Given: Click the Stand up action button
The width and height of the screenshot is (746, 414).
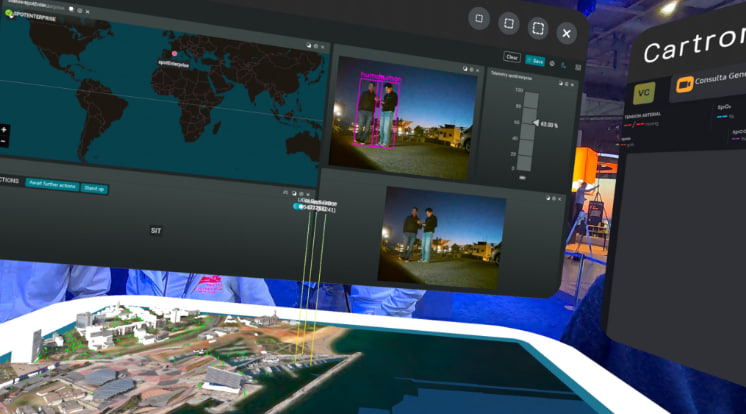Looking at the screenshot, I should [x=94, y=188].
